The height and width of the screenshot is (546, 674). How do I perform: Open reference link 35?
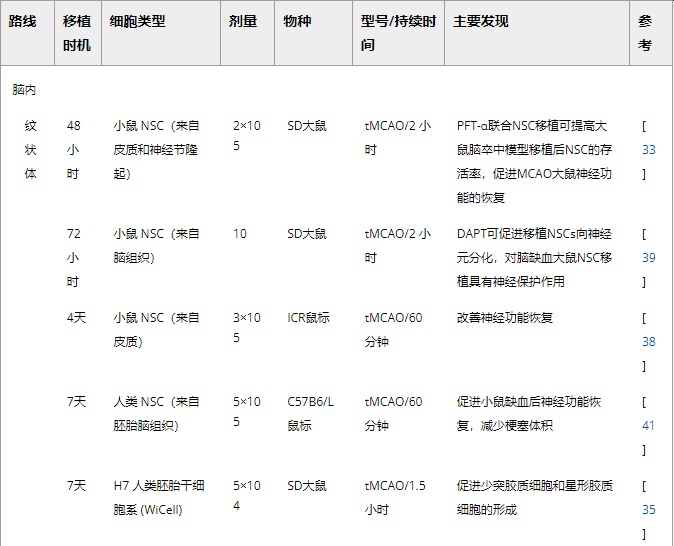(648, 509)
